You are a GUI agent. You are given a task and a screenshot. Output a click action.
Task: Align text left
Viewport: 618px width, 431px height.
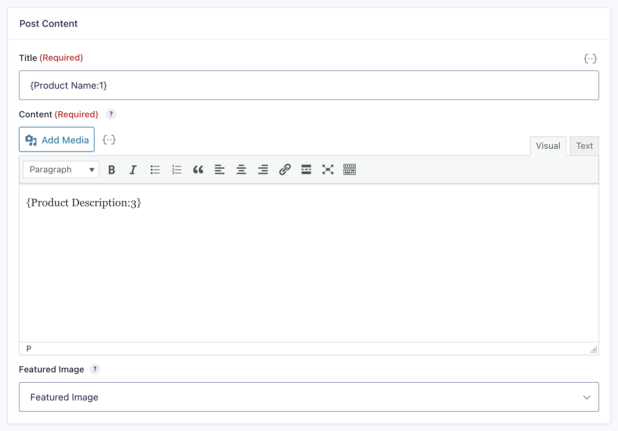pos(220,170)
